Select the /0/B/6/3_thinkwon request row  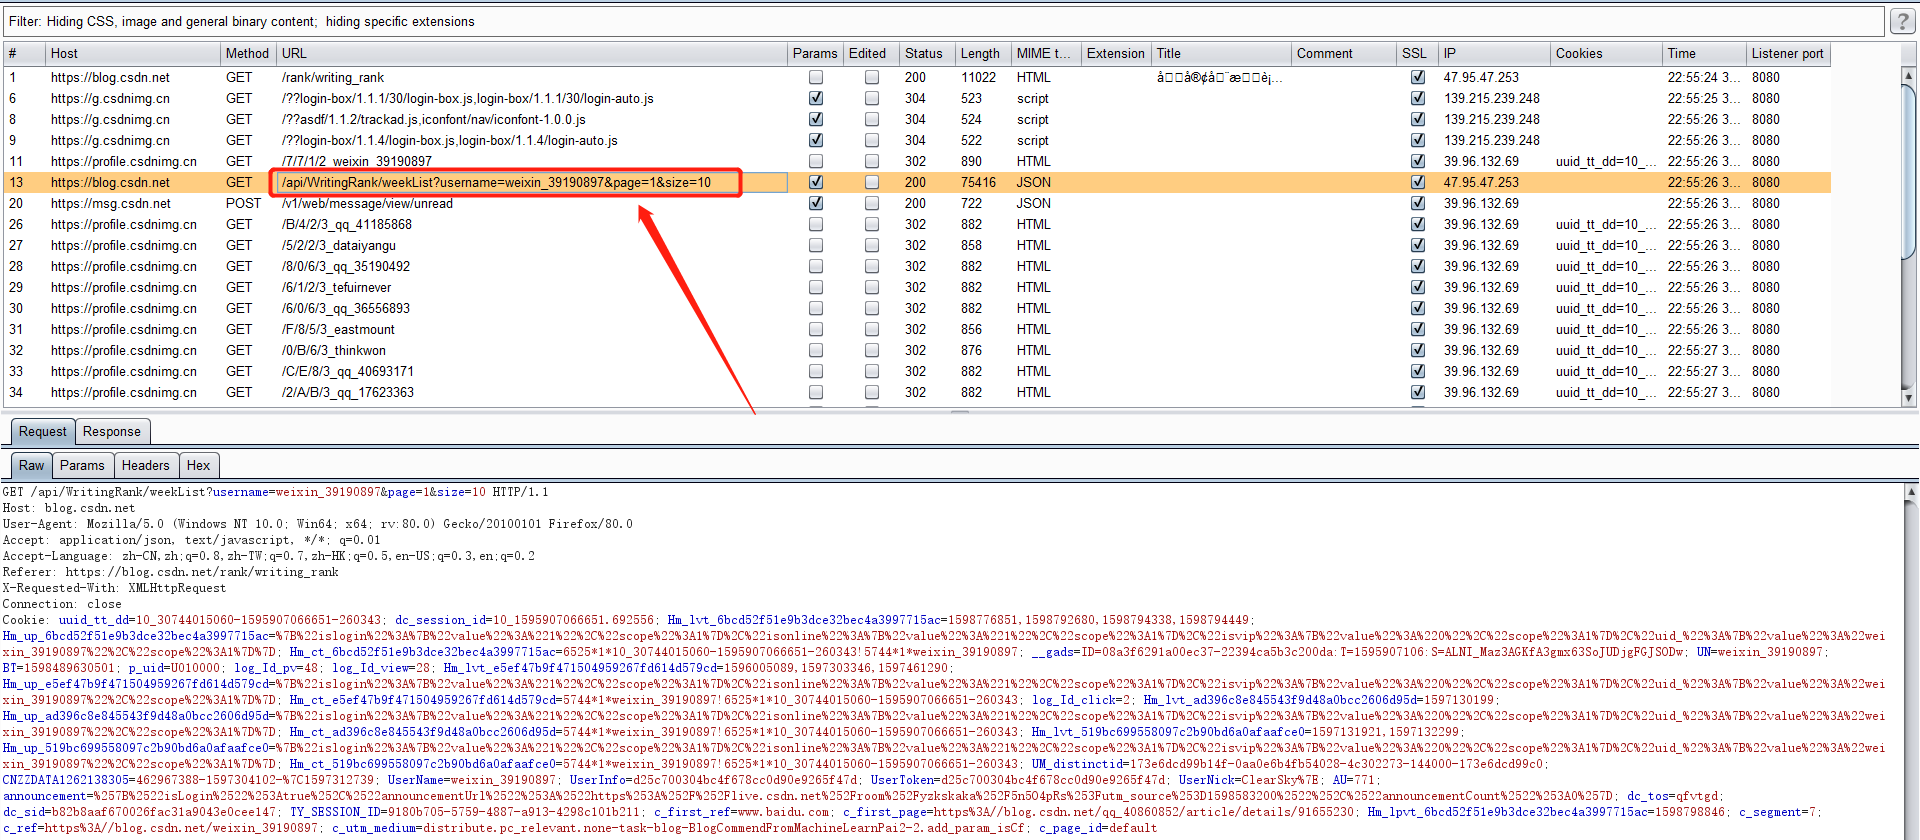click(916, 350)
